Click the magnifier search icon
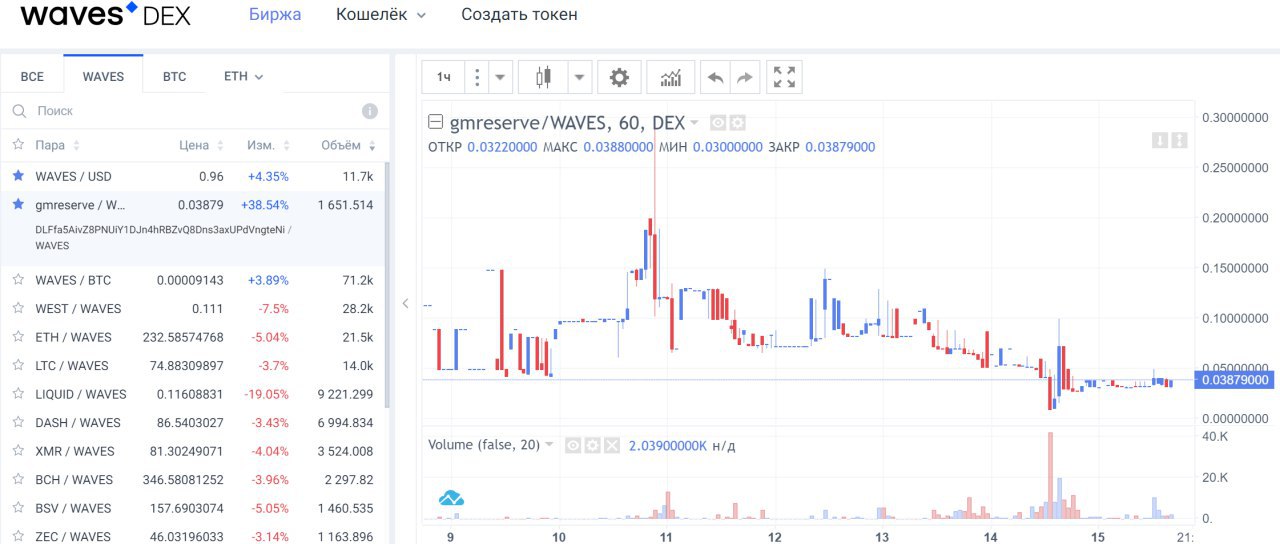Screen dimensions: 1280x544 click(18, 111)
